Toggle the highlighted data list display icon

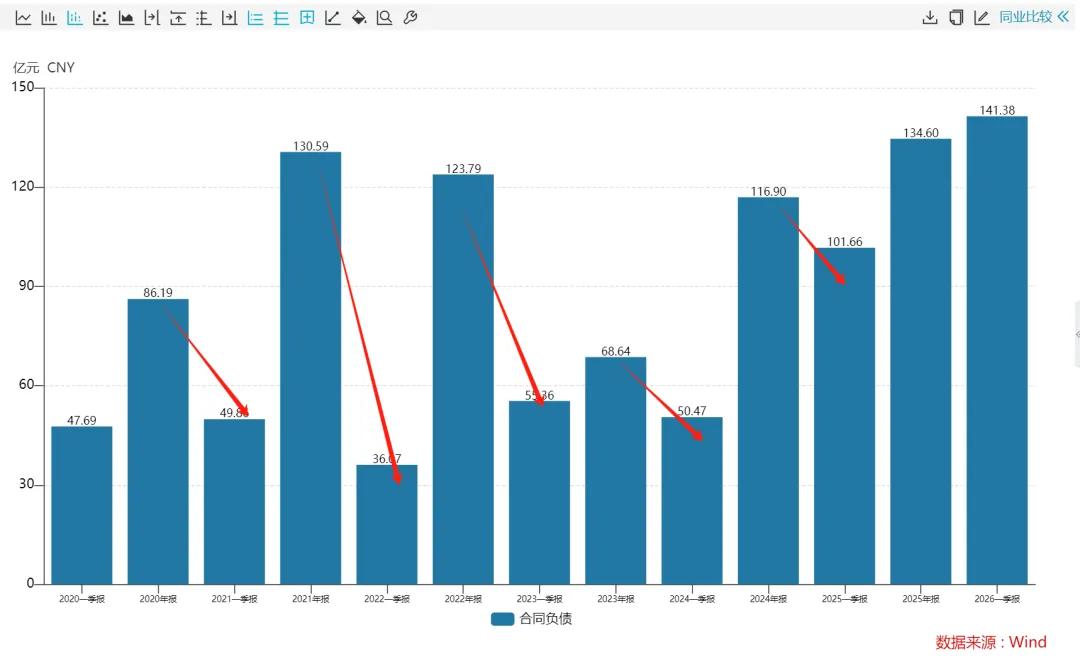coord(256,18)
